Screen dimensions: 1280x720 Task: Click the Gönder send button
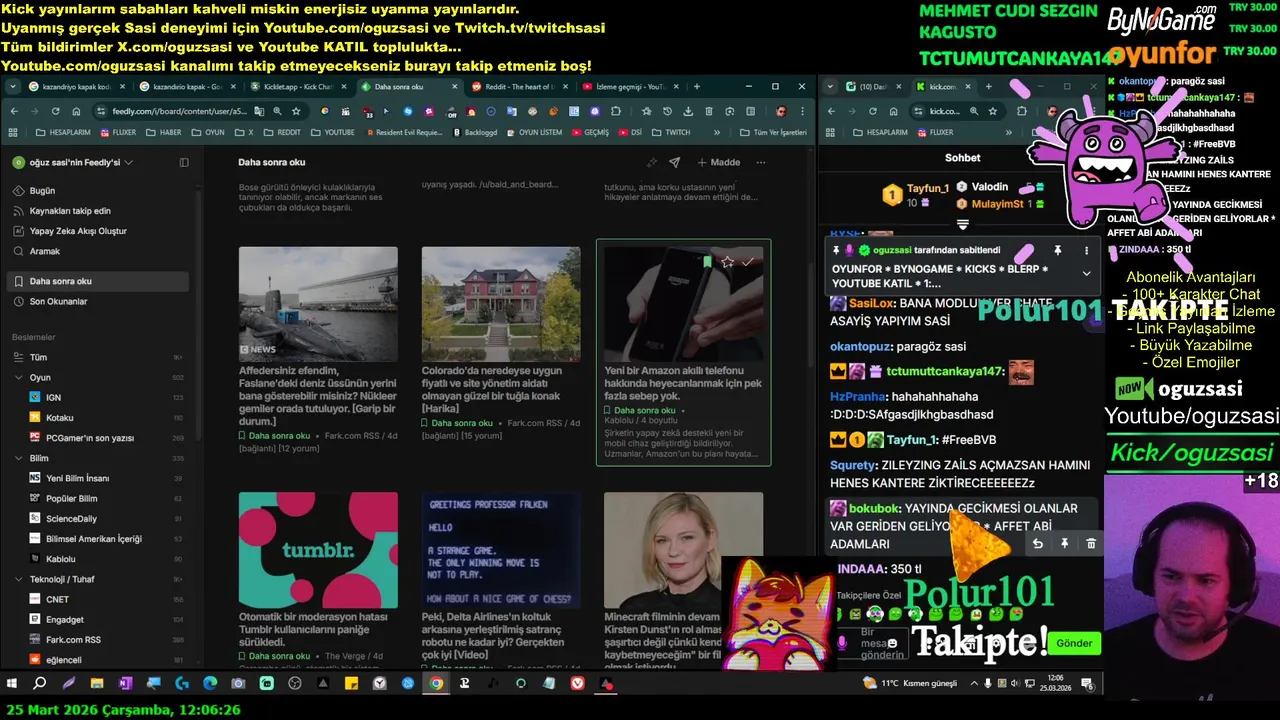pos(1074,643)
